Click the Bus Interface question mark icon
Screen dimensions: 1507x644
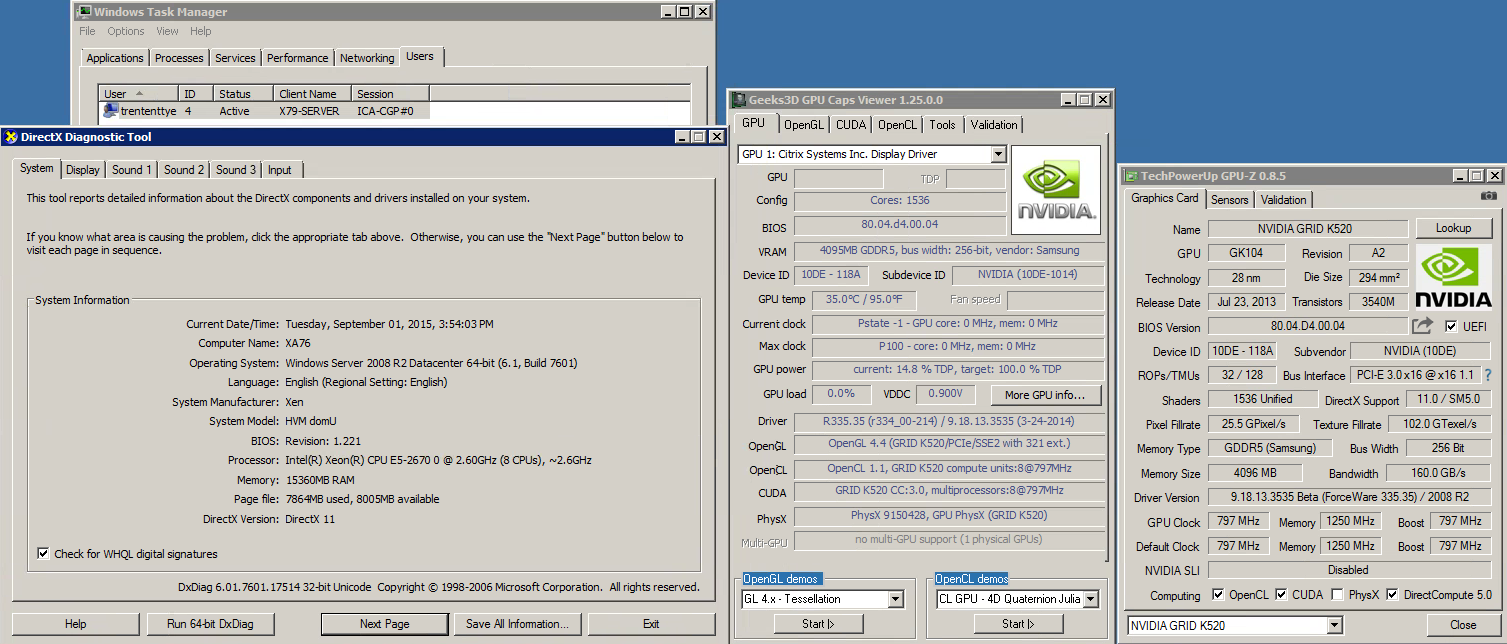pyautogui.click(x=1487, y=375)
